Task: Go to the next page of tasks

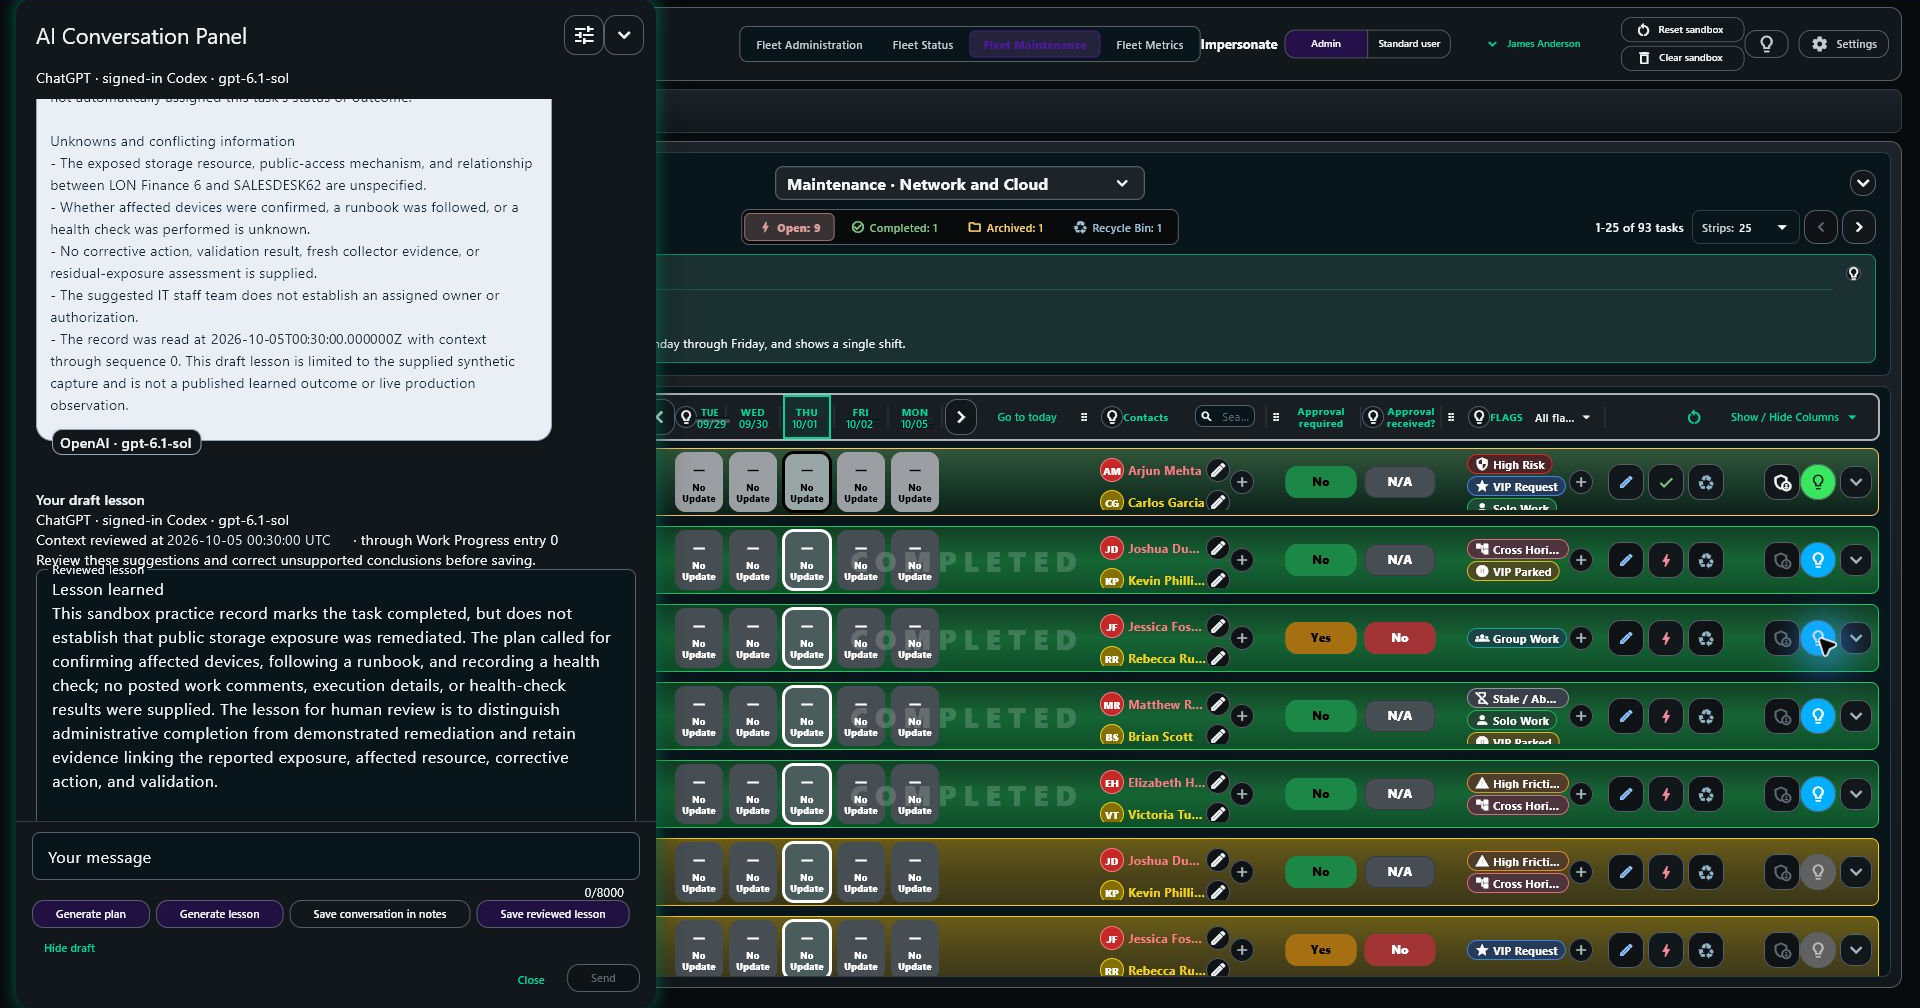Action: [1859, 228]
